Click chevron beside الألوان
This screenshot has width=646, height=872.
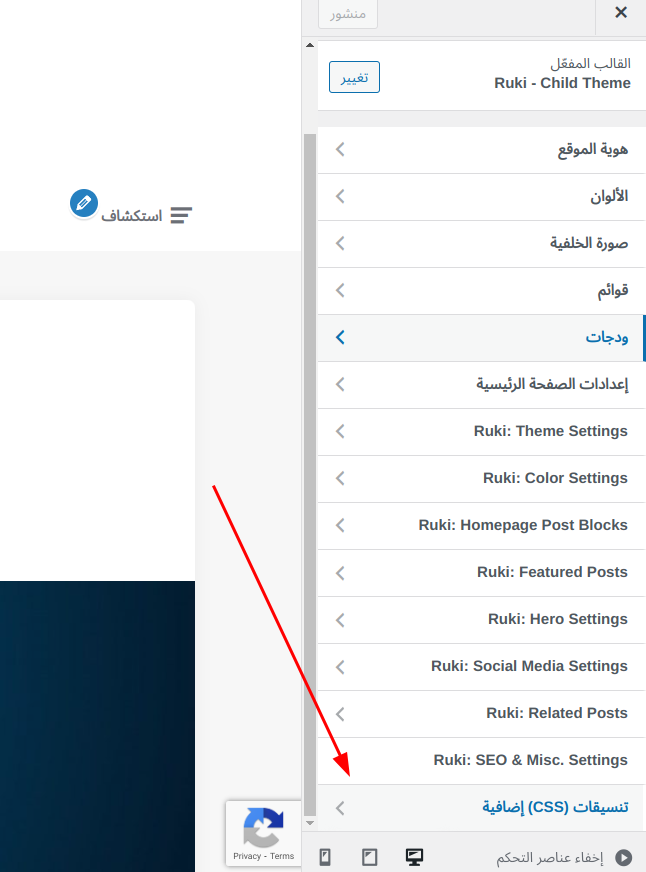pos(340,196)
